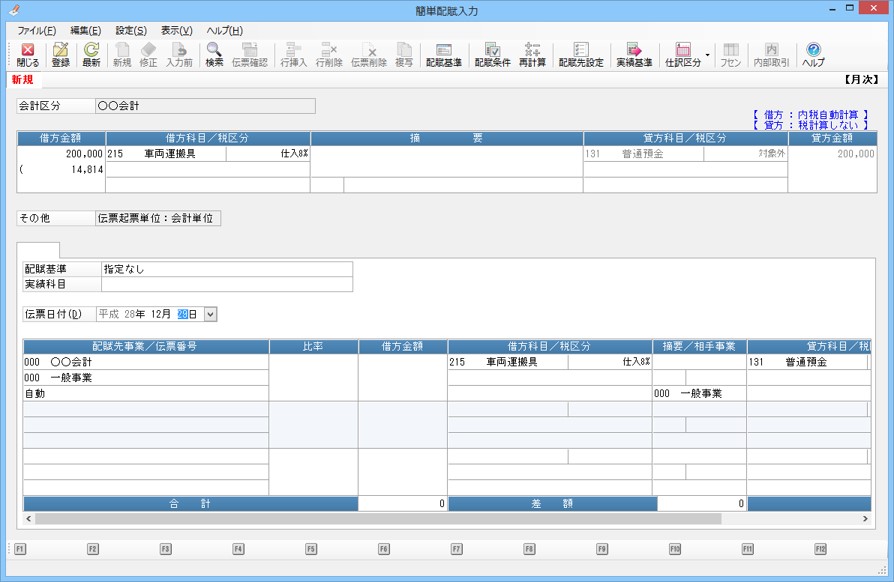Click the 登録 (Register) toolbar icon
Image resolution: width=894 pixels, height=582 pixels.
pos(60,54)
